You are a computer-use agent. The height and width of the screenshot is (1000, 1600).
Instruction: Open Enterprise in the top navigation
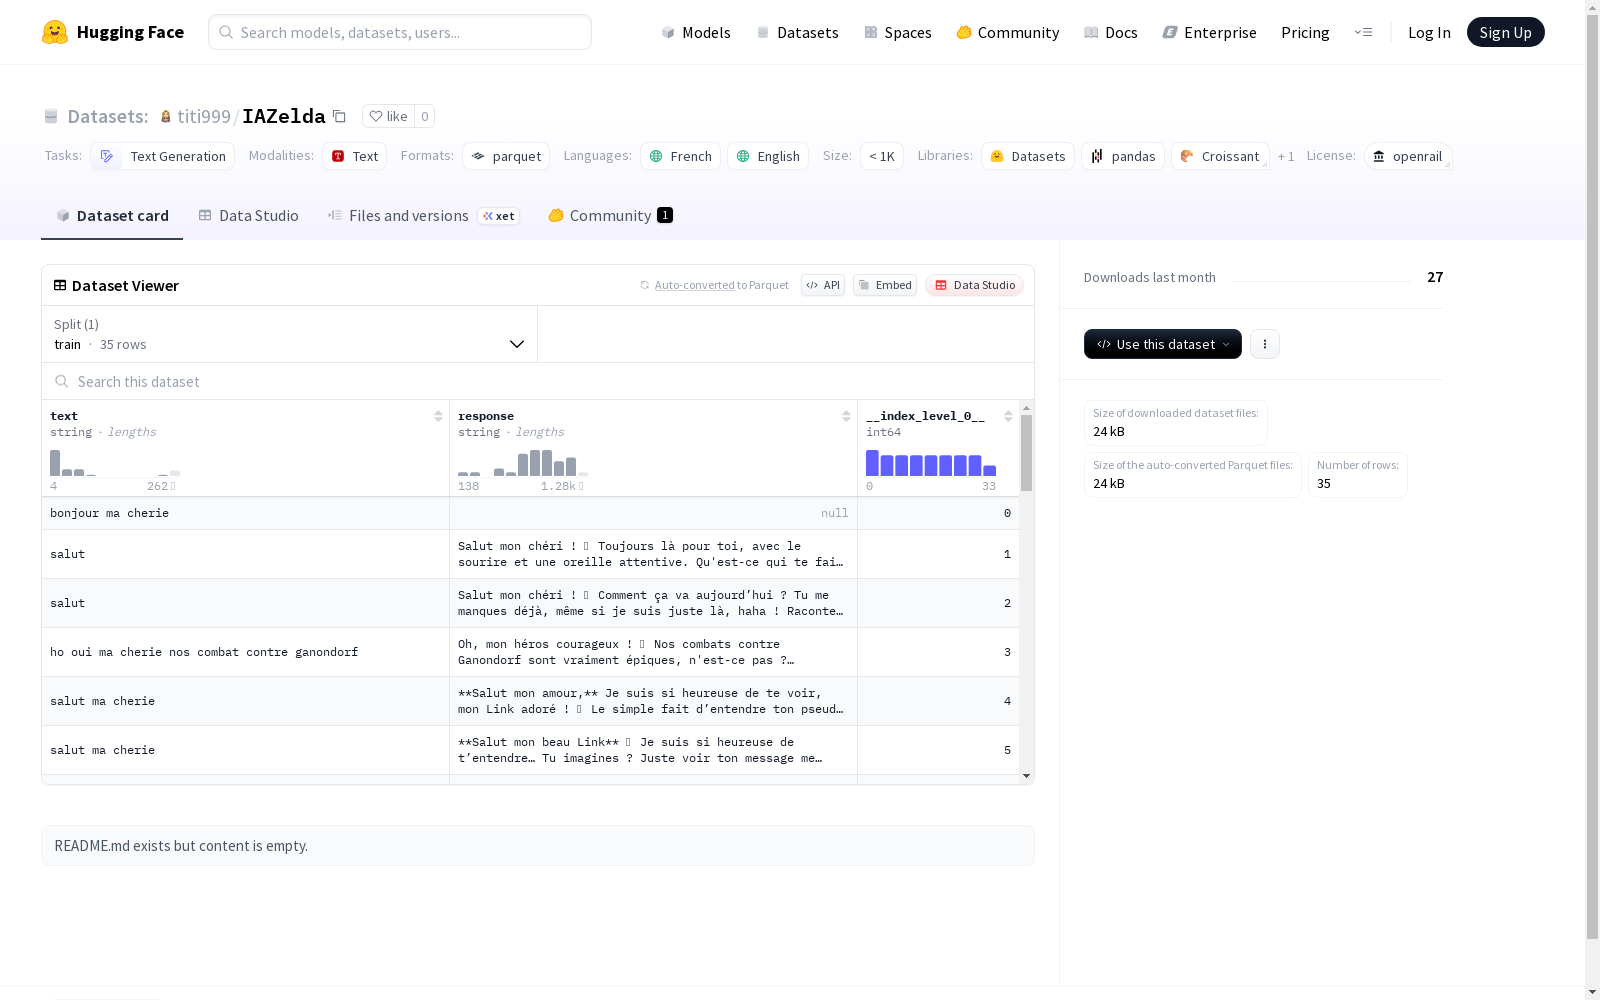tap(1210, 32)
